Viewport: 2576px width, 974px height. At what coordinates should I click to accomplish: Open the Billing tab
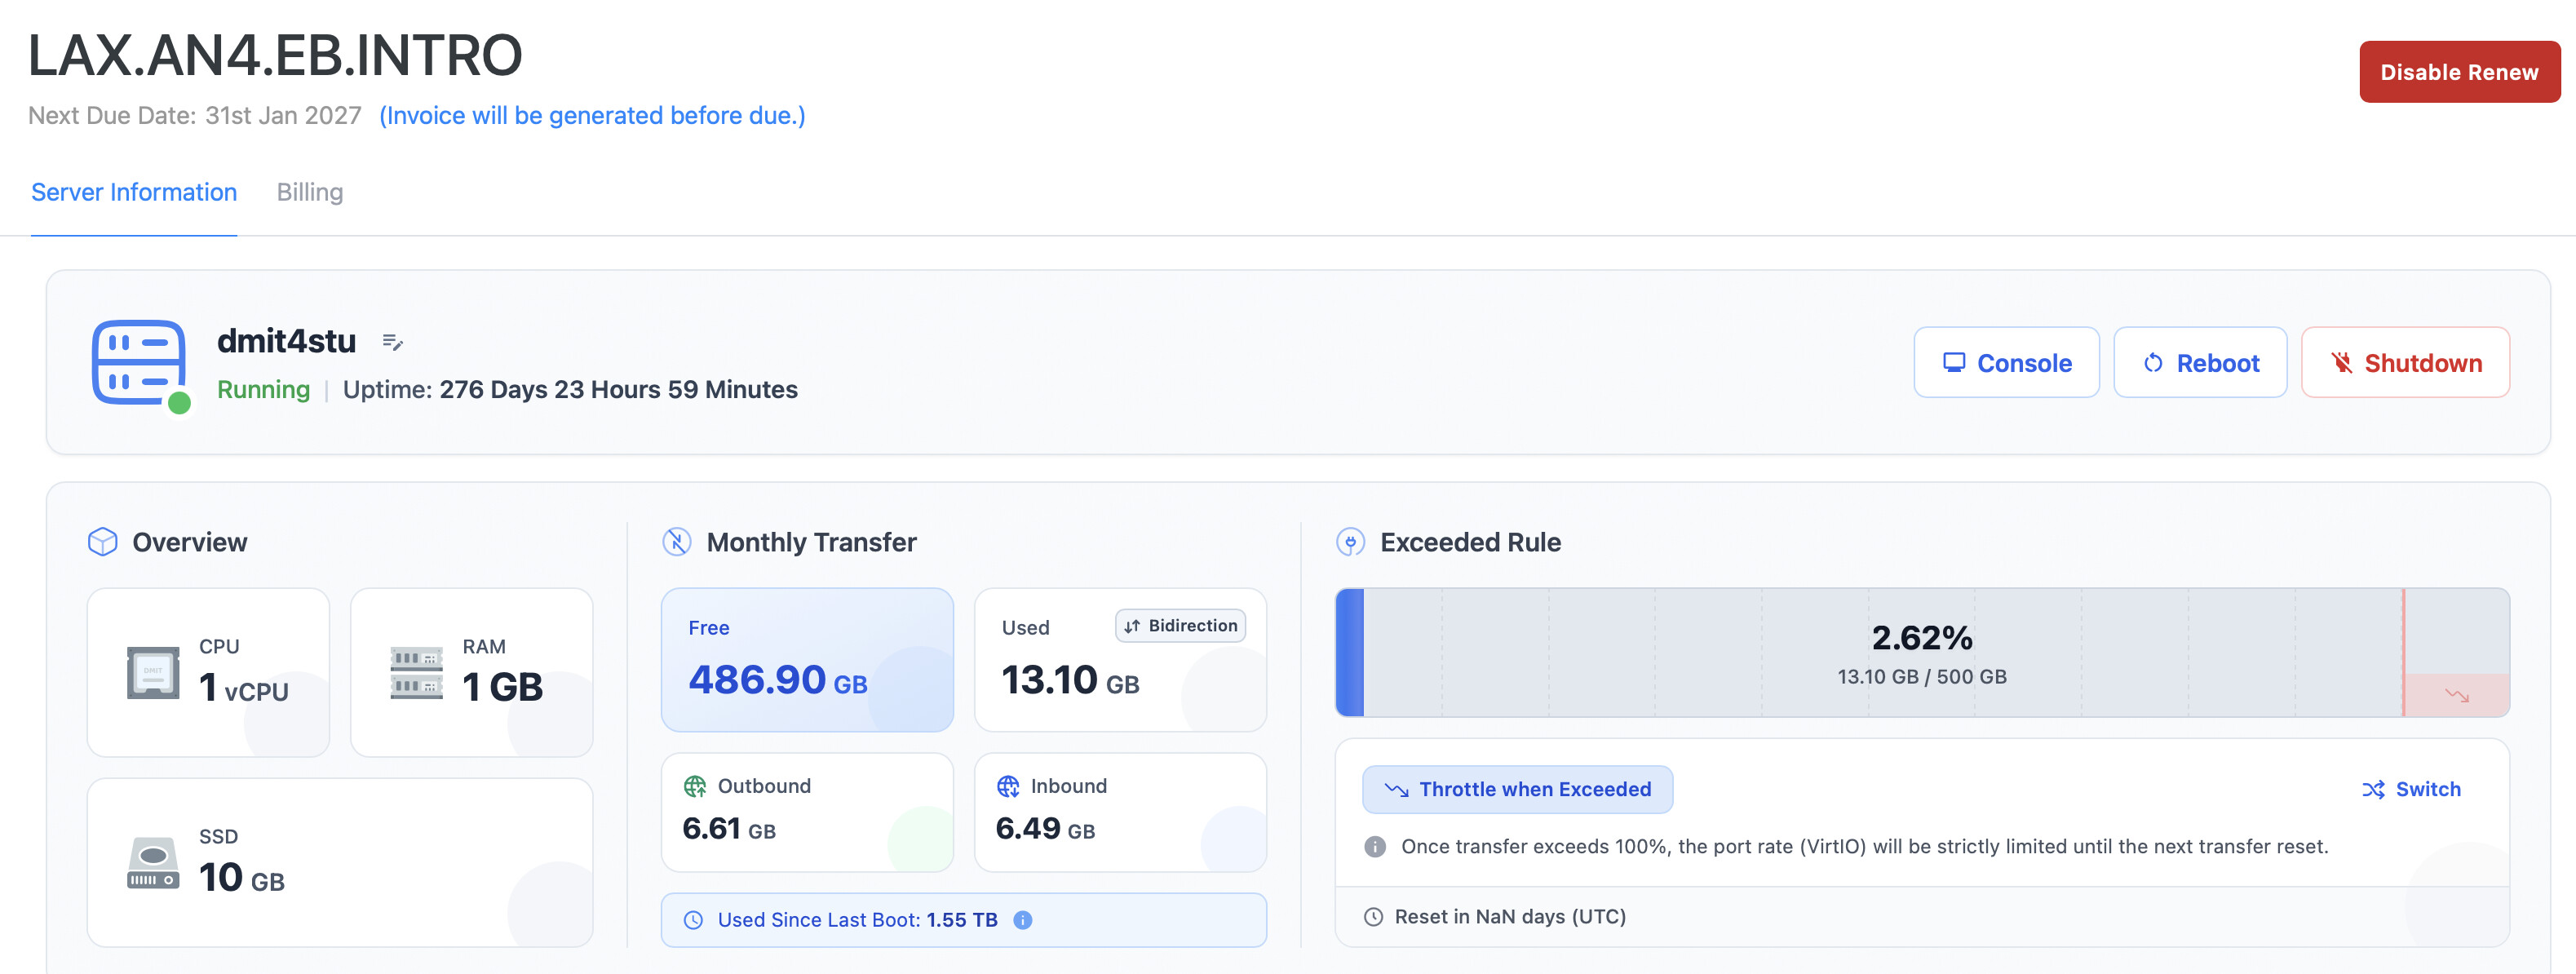(310, 192)
